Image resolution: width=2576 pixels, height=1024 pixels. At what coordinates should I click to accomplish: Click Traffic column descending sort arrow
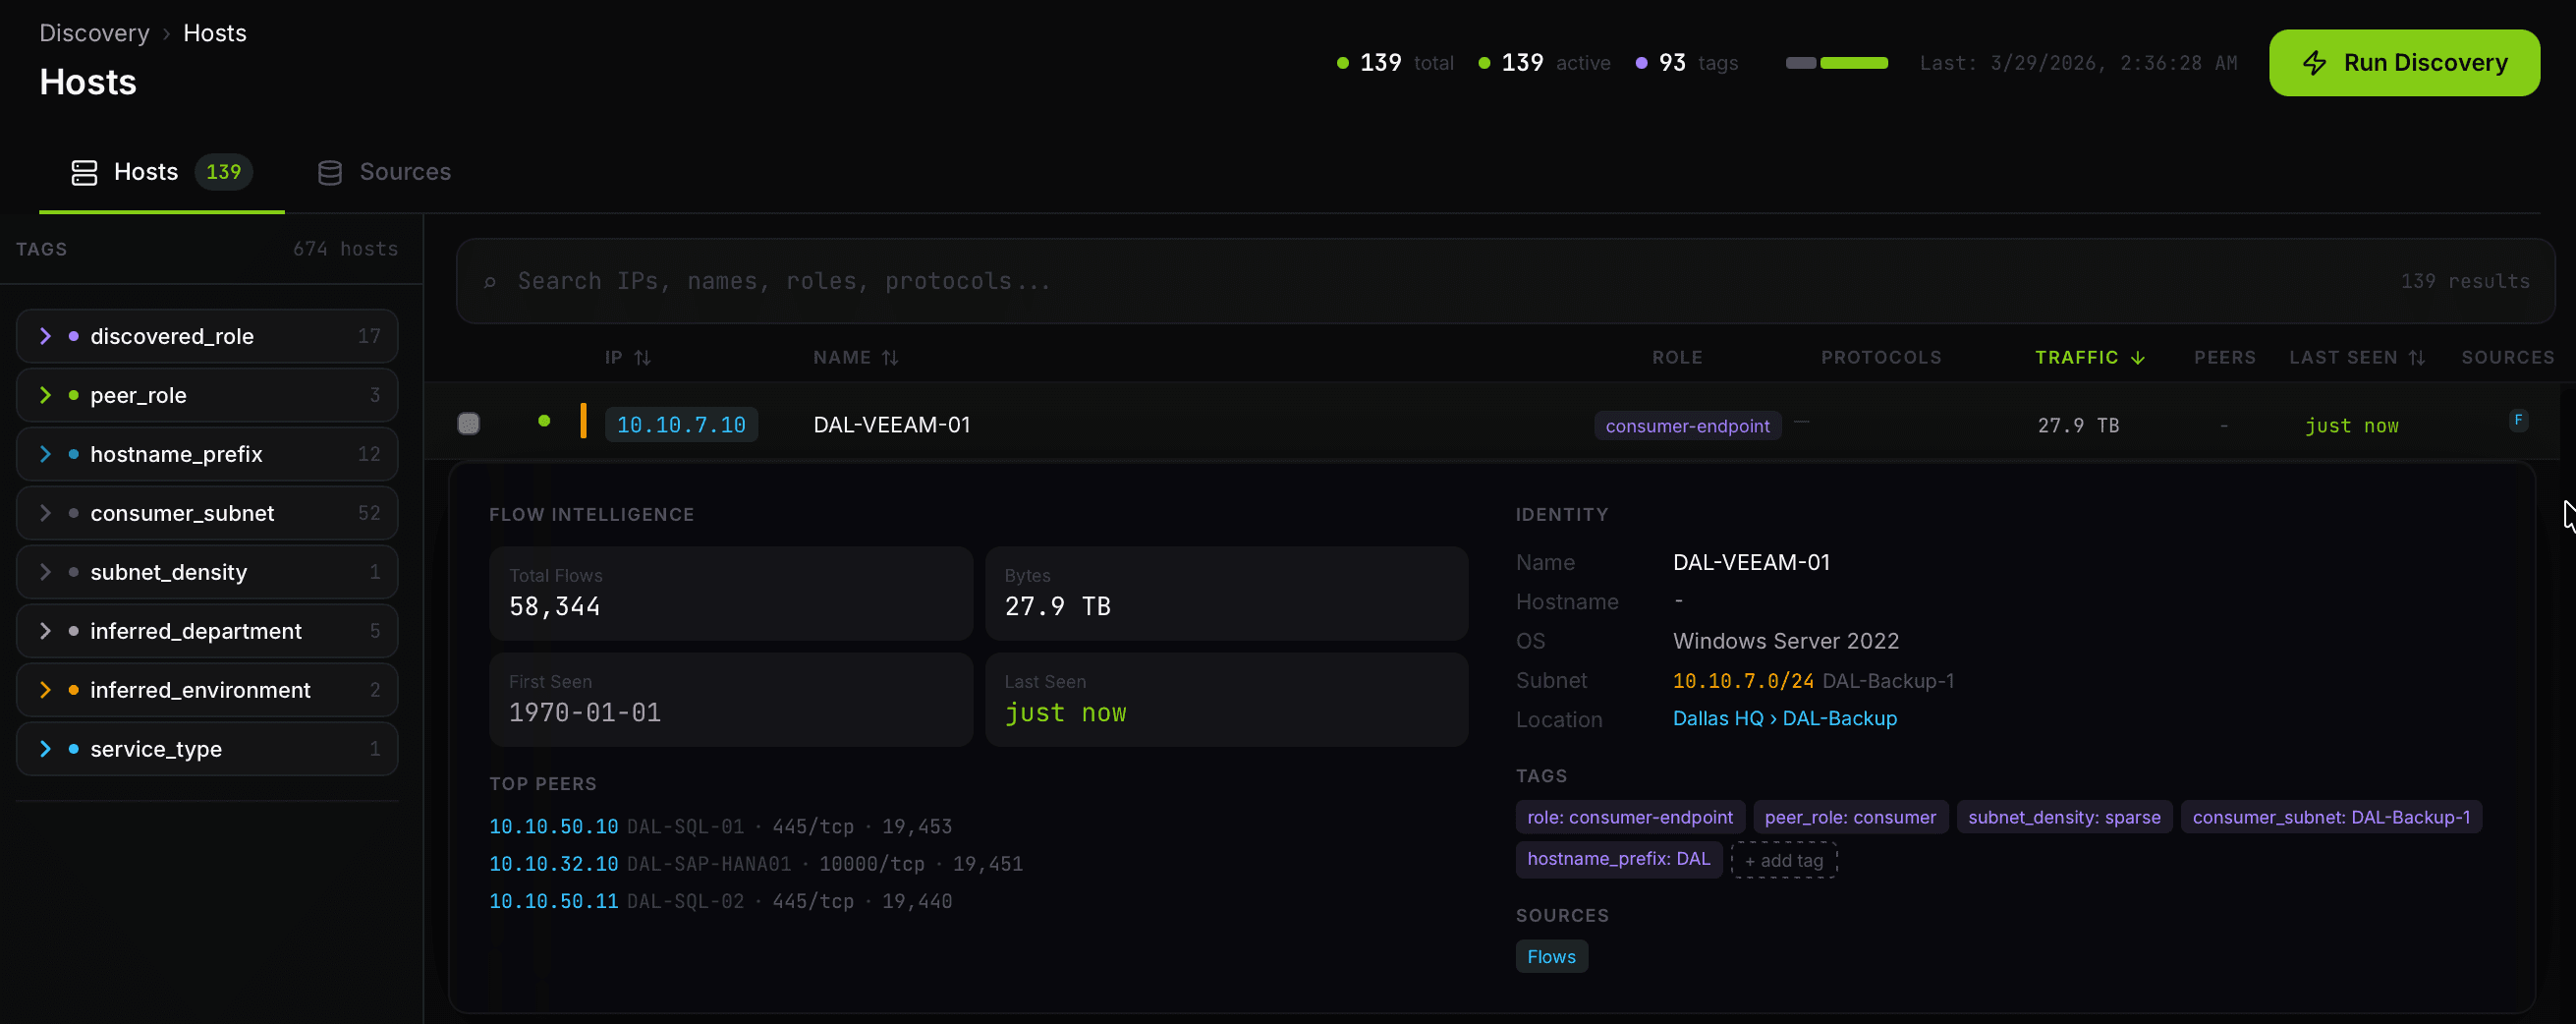coord(2138,358)
